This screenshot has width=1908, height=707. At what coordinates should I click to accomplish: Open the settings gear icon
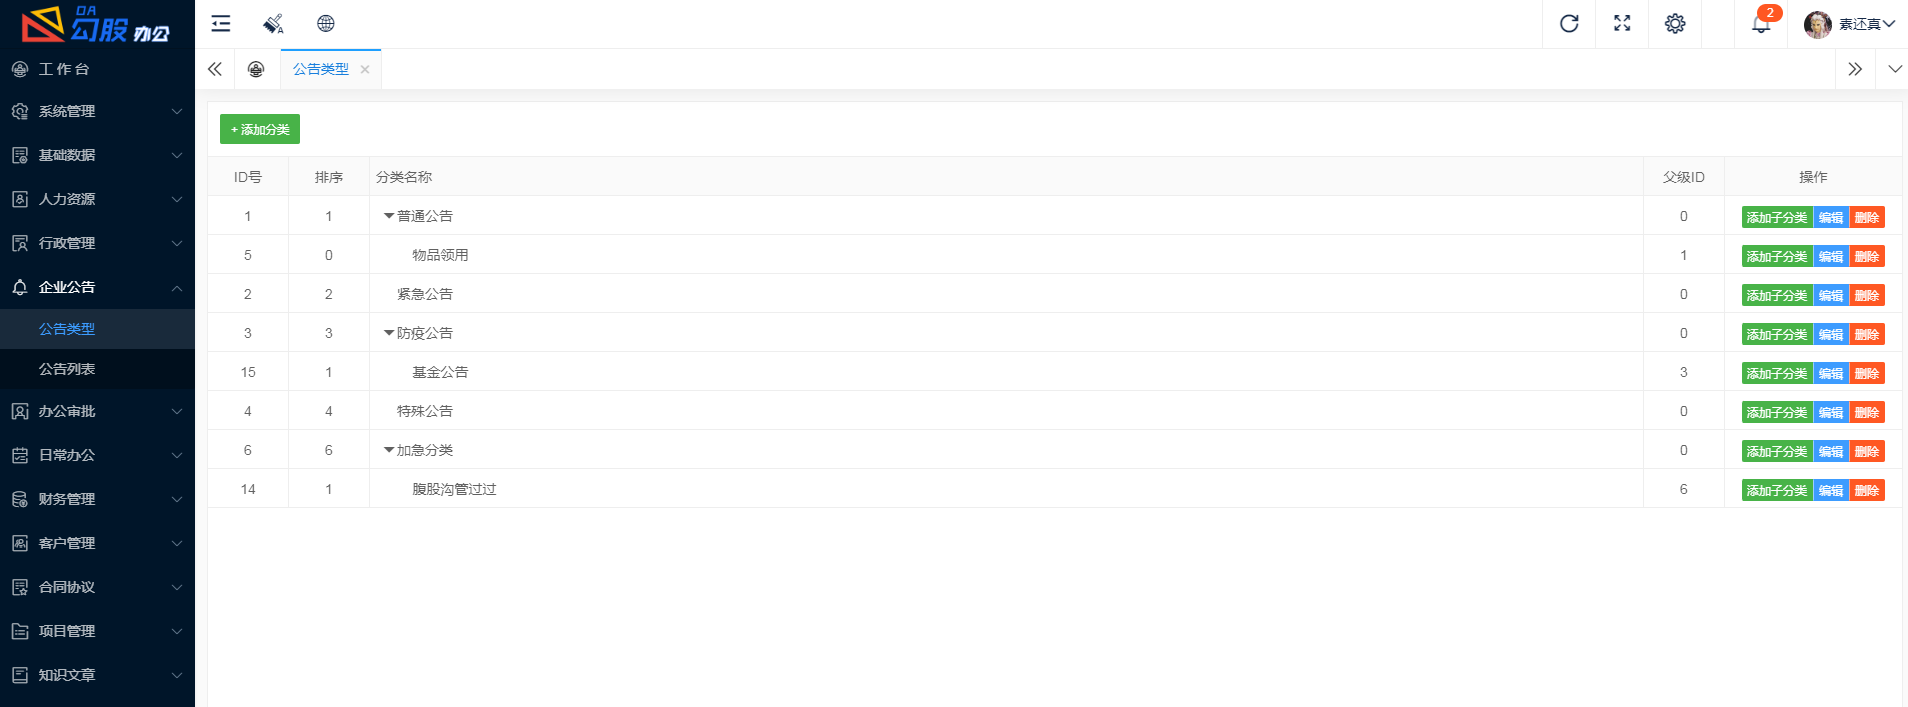pos(1675,24)
